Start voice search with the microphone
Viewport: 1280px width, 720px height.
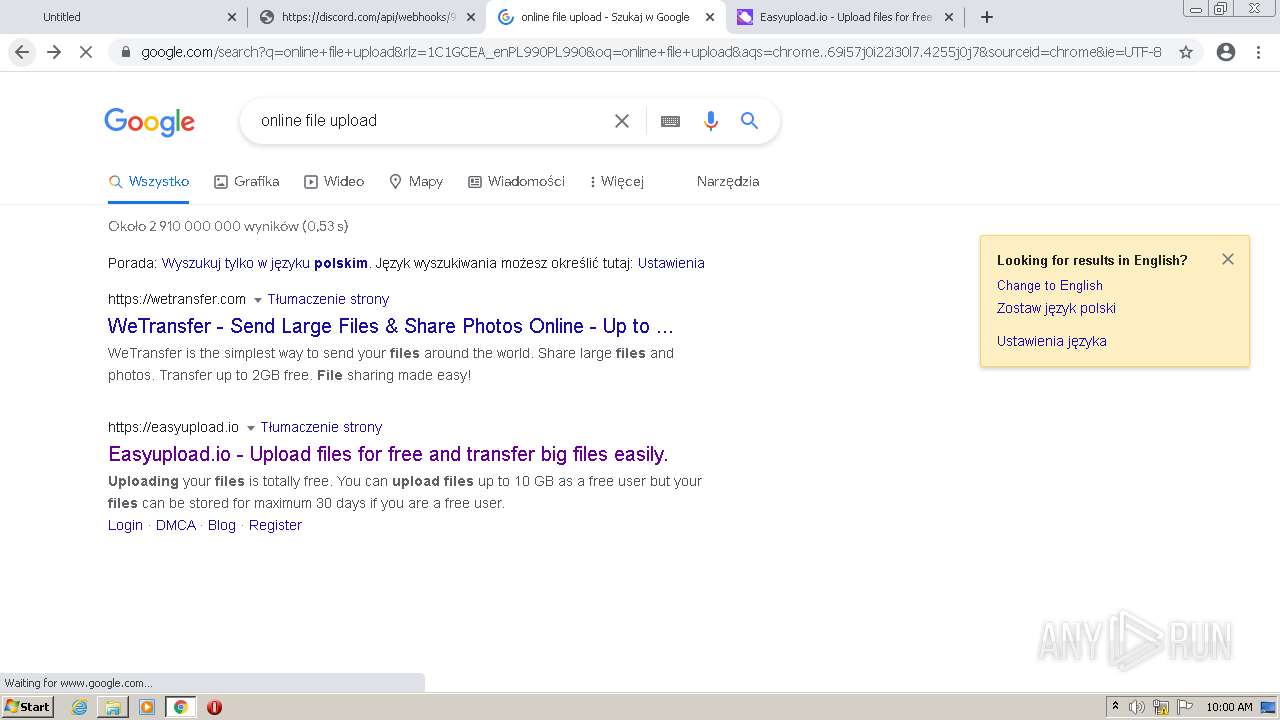coord(711,121)
